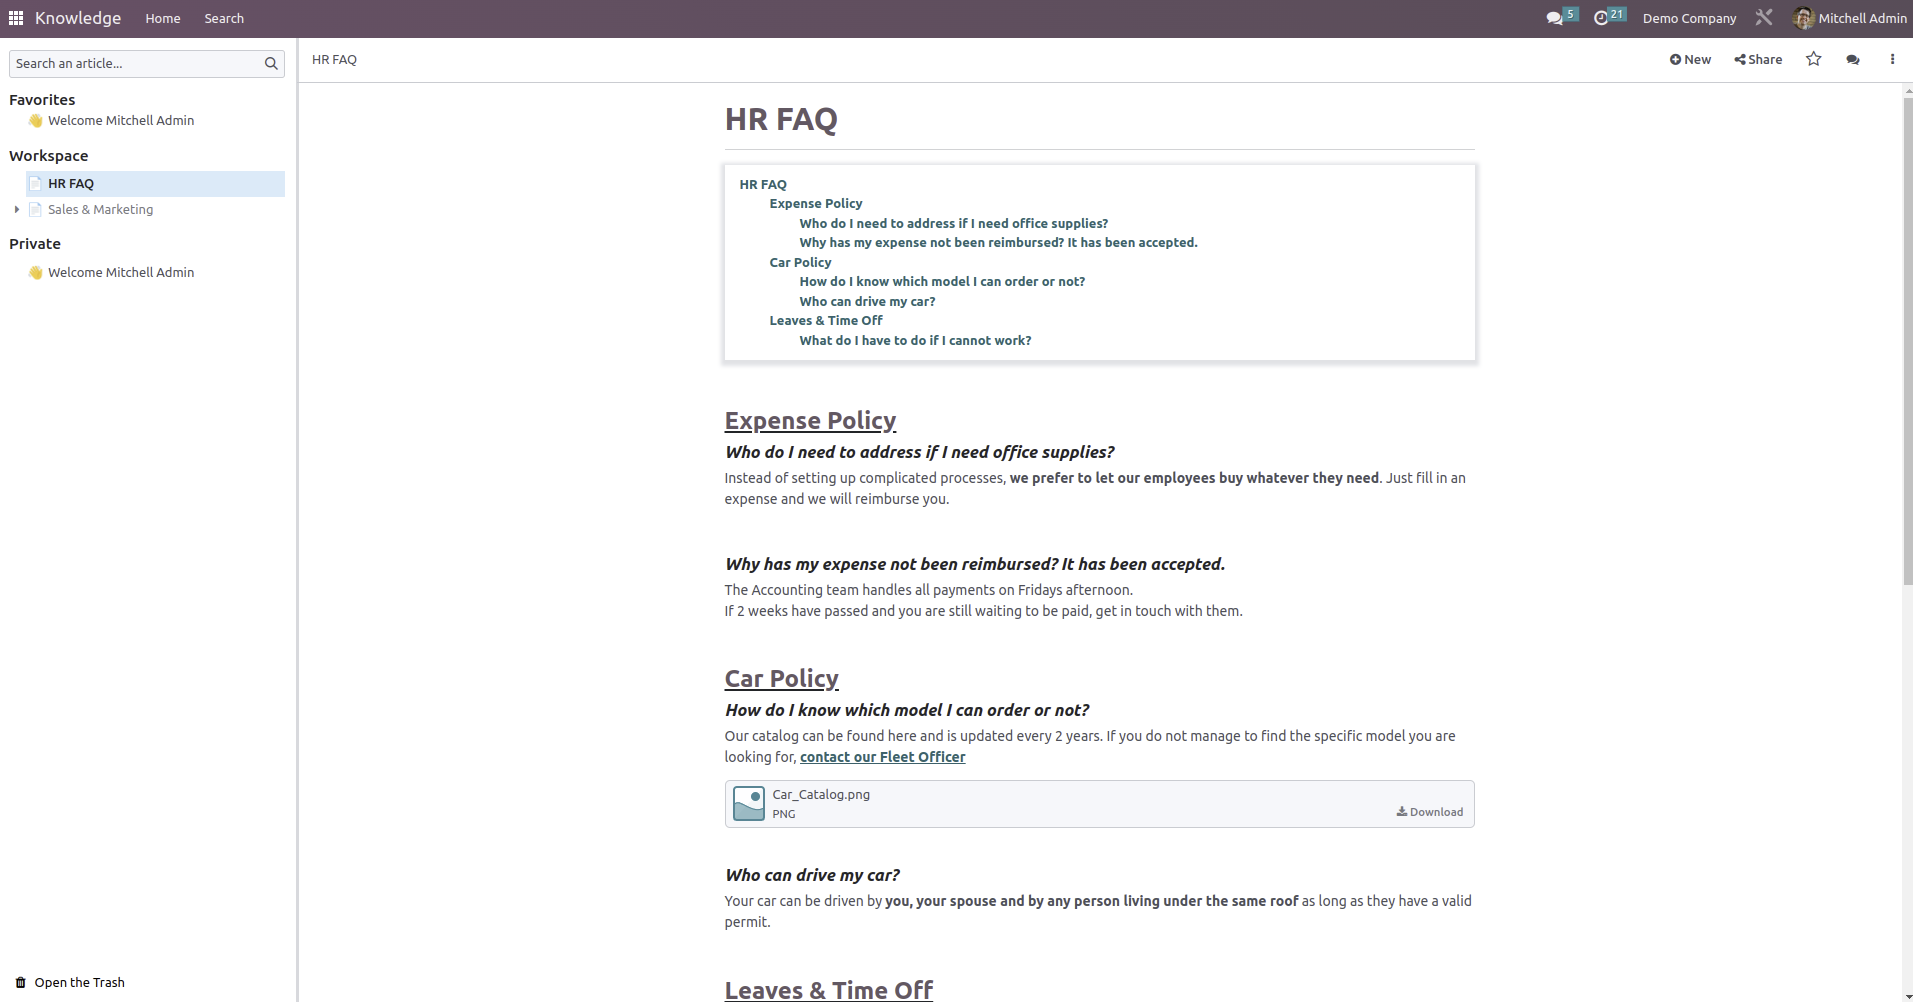Click the Search an article input field
The image size is (1913, 1002).
pyautogui.click(x=135, y=63)
